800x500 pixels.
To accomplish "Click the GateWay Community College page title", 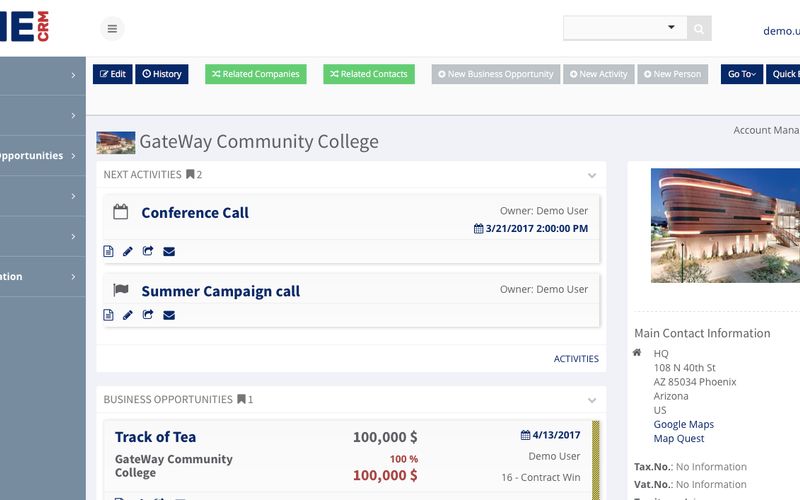I will (259, 142).
